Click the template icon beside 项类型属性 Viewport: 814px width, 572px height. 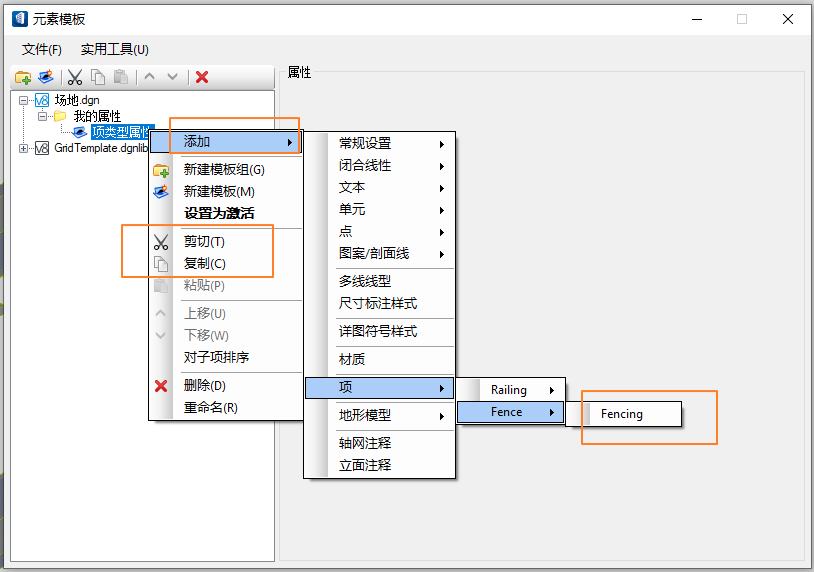pos(80,132)
